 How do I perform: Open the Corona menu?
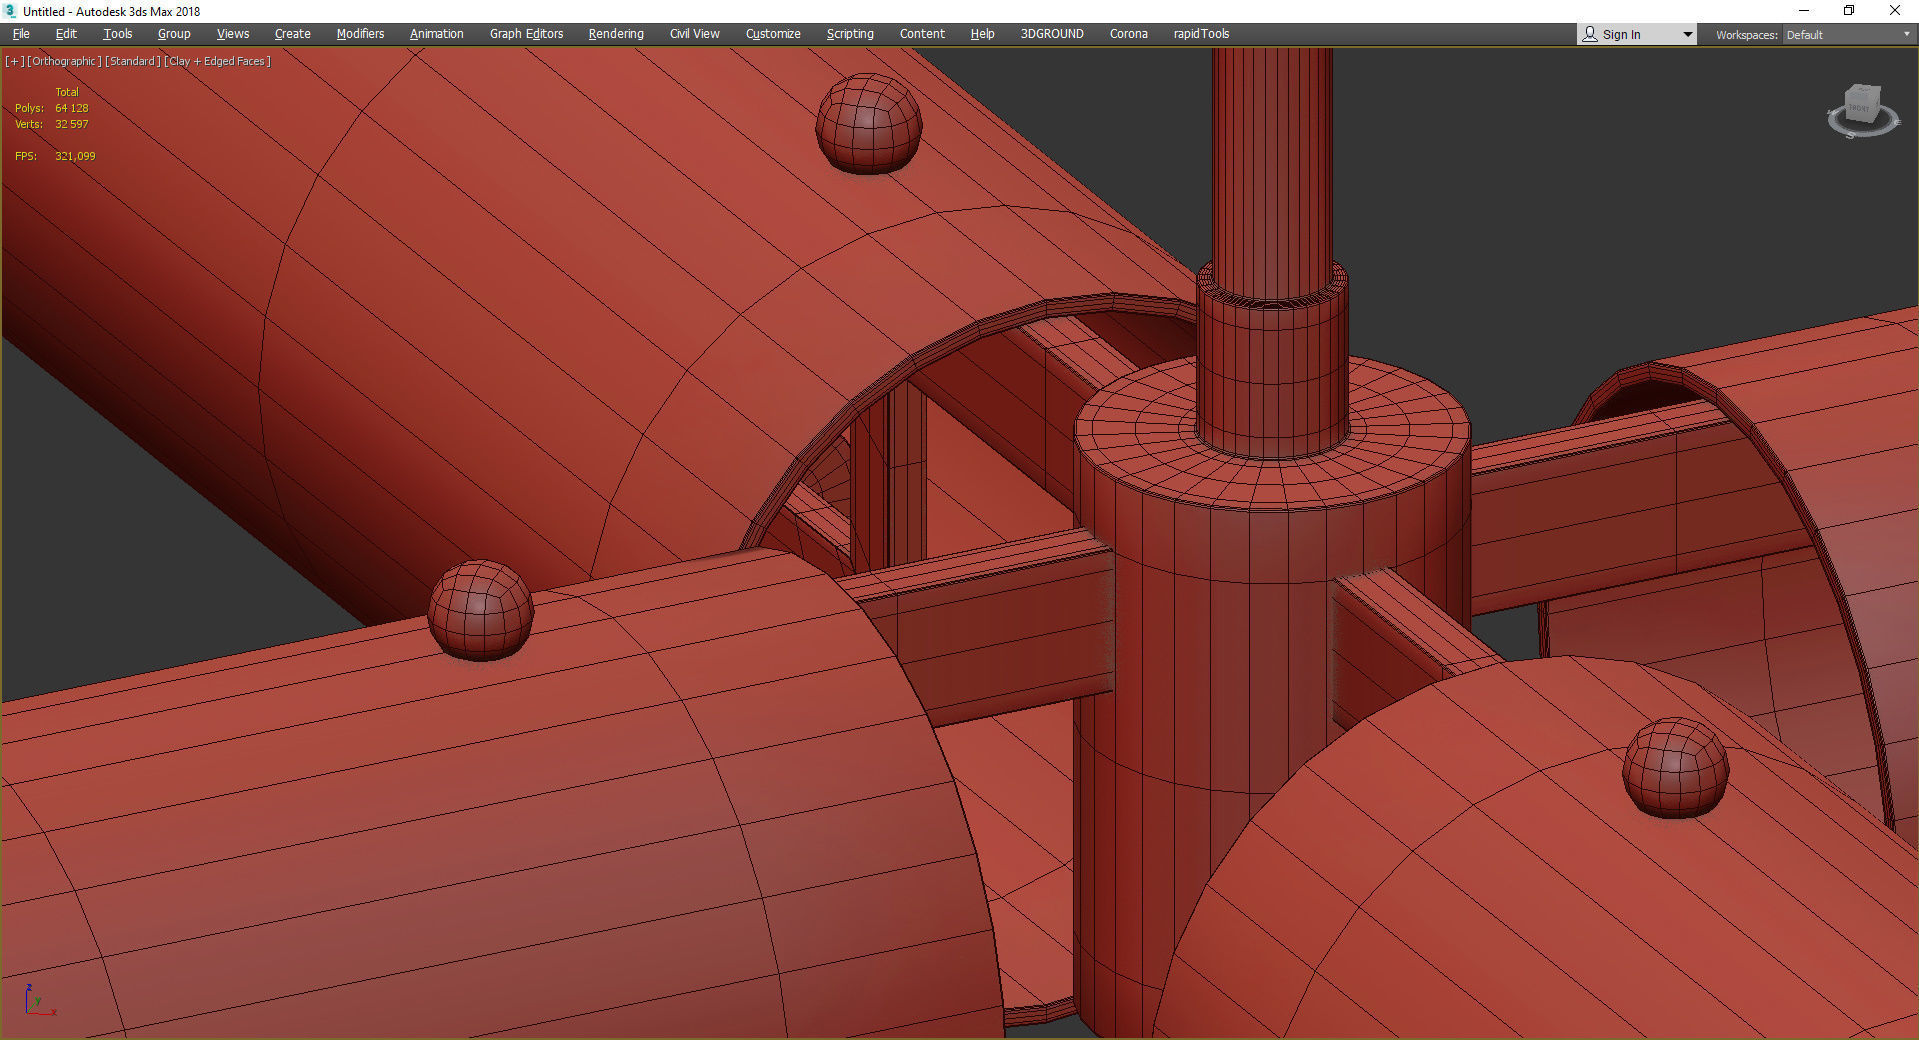1128,34
